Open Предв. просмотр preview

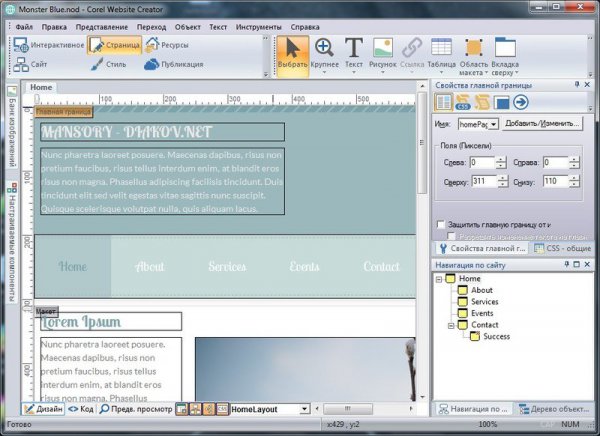click(x=136, y=409)
